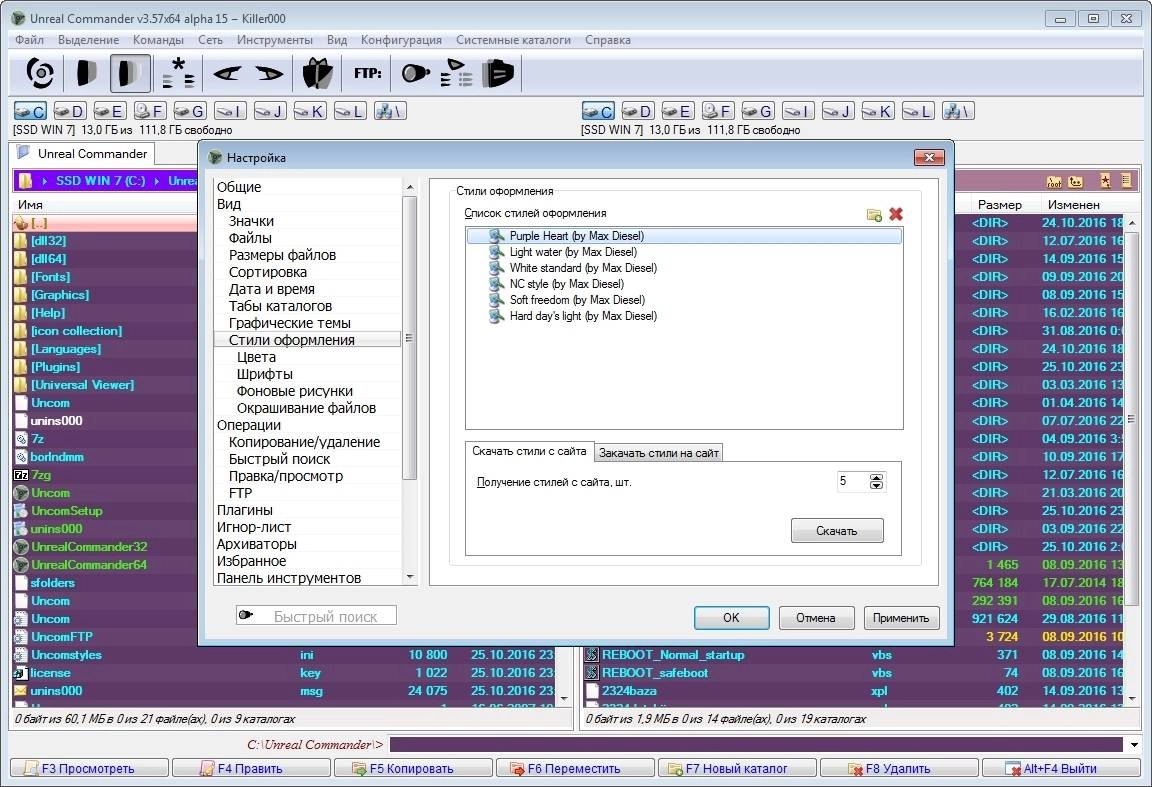The width and height of the screenshot is (1152, 787).
Task: Click settings tree scrollbar down arrow
Action: (410, 578)
